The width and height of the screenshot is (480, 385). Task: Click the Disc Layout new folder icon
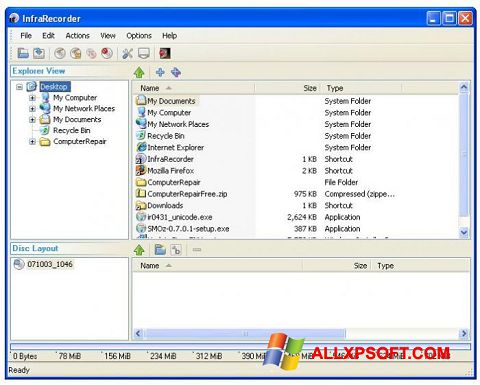[x=160, y=249]
